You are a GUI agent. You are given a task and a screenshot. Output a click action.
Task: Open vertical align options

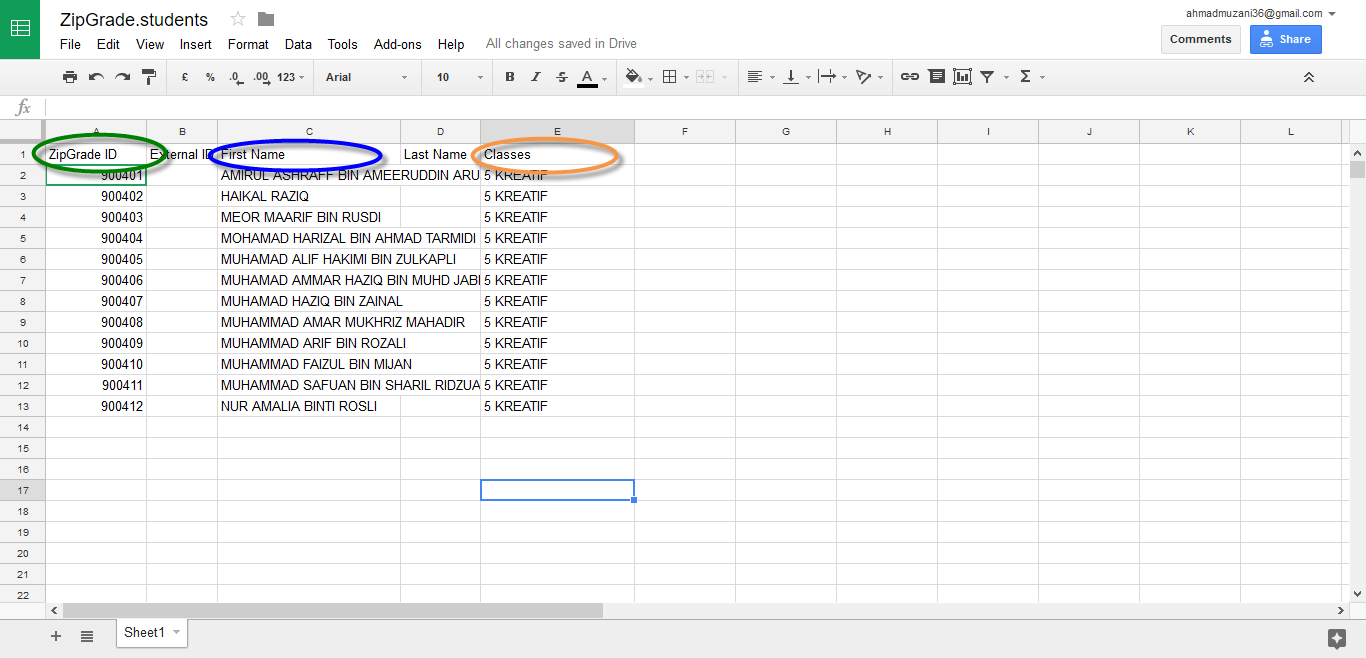pos(796,77)
